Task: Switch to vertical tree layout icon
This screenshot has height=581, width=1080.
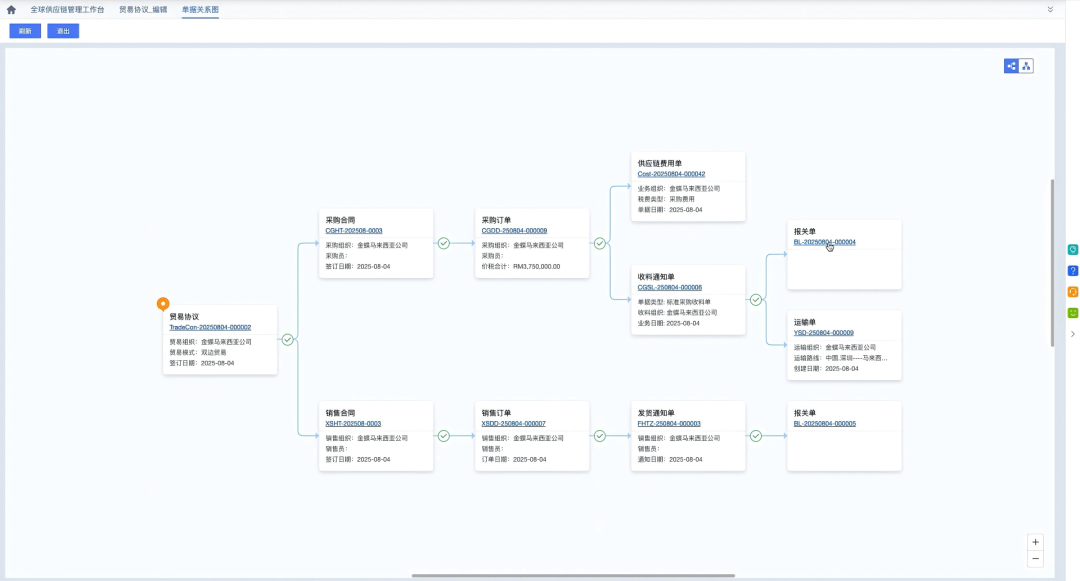Action: tap(1026, 66)
